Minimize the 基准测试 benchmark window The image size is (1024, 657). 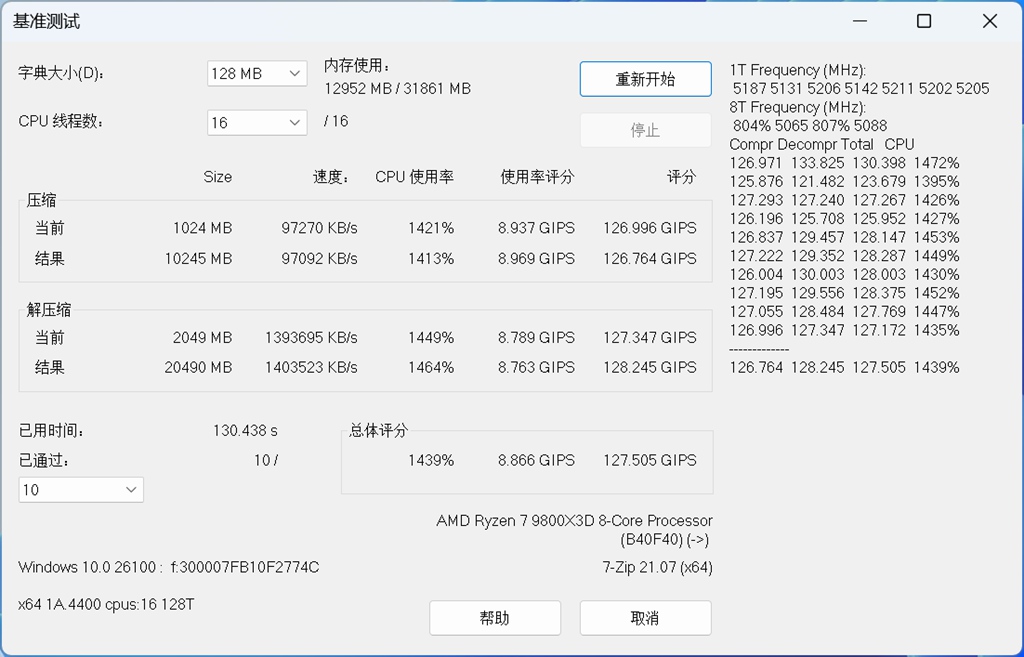(x=860, y=22)
